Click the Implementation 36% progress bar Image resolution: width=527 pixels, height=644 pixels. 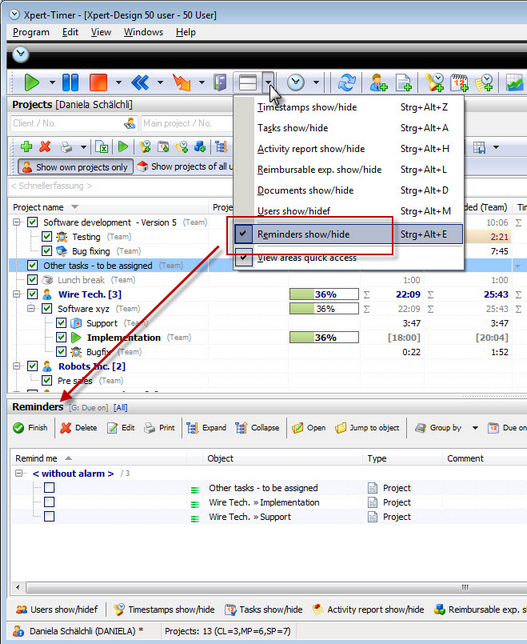324,338
